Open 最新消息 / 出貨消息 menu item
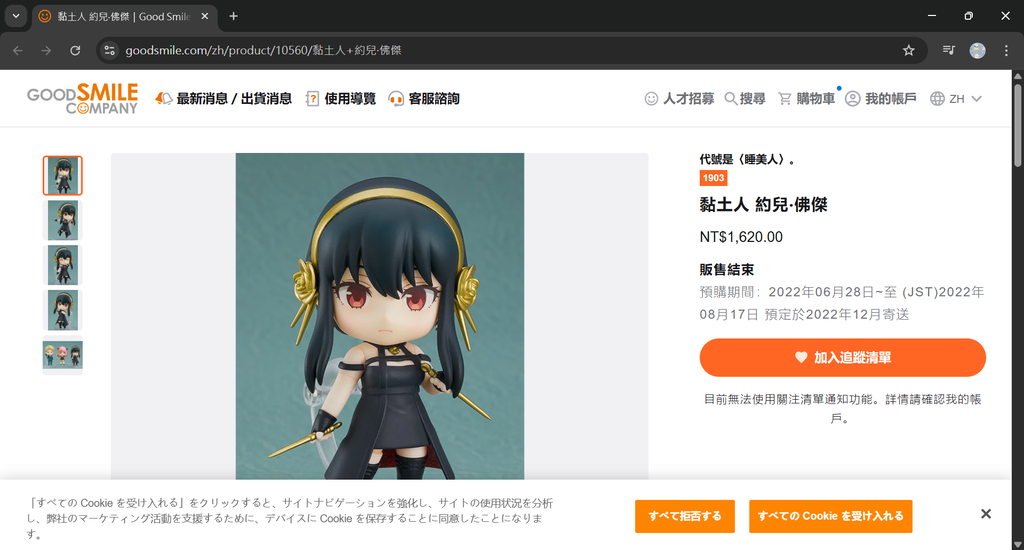The height and width of the screenshot is (550, 1024). point(223,99)
